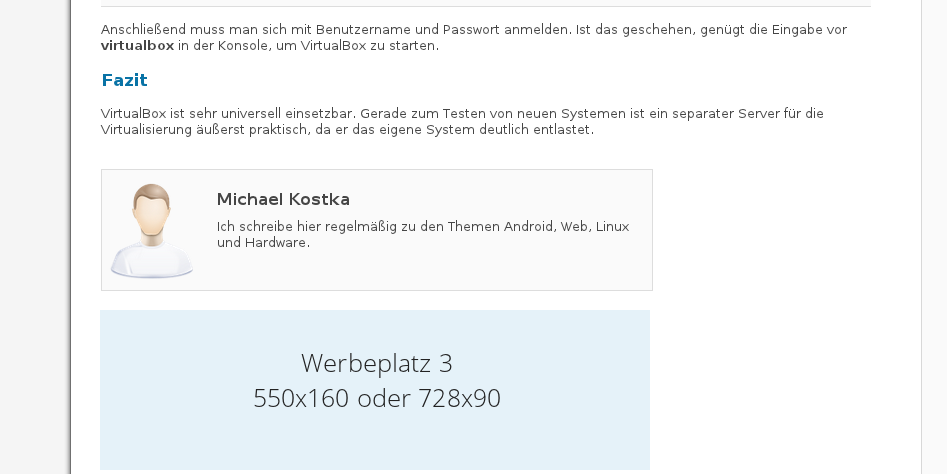This screenshot has width=947, height=474.
Task: Click the word "Themen" in the author bio
Action: 472,227
